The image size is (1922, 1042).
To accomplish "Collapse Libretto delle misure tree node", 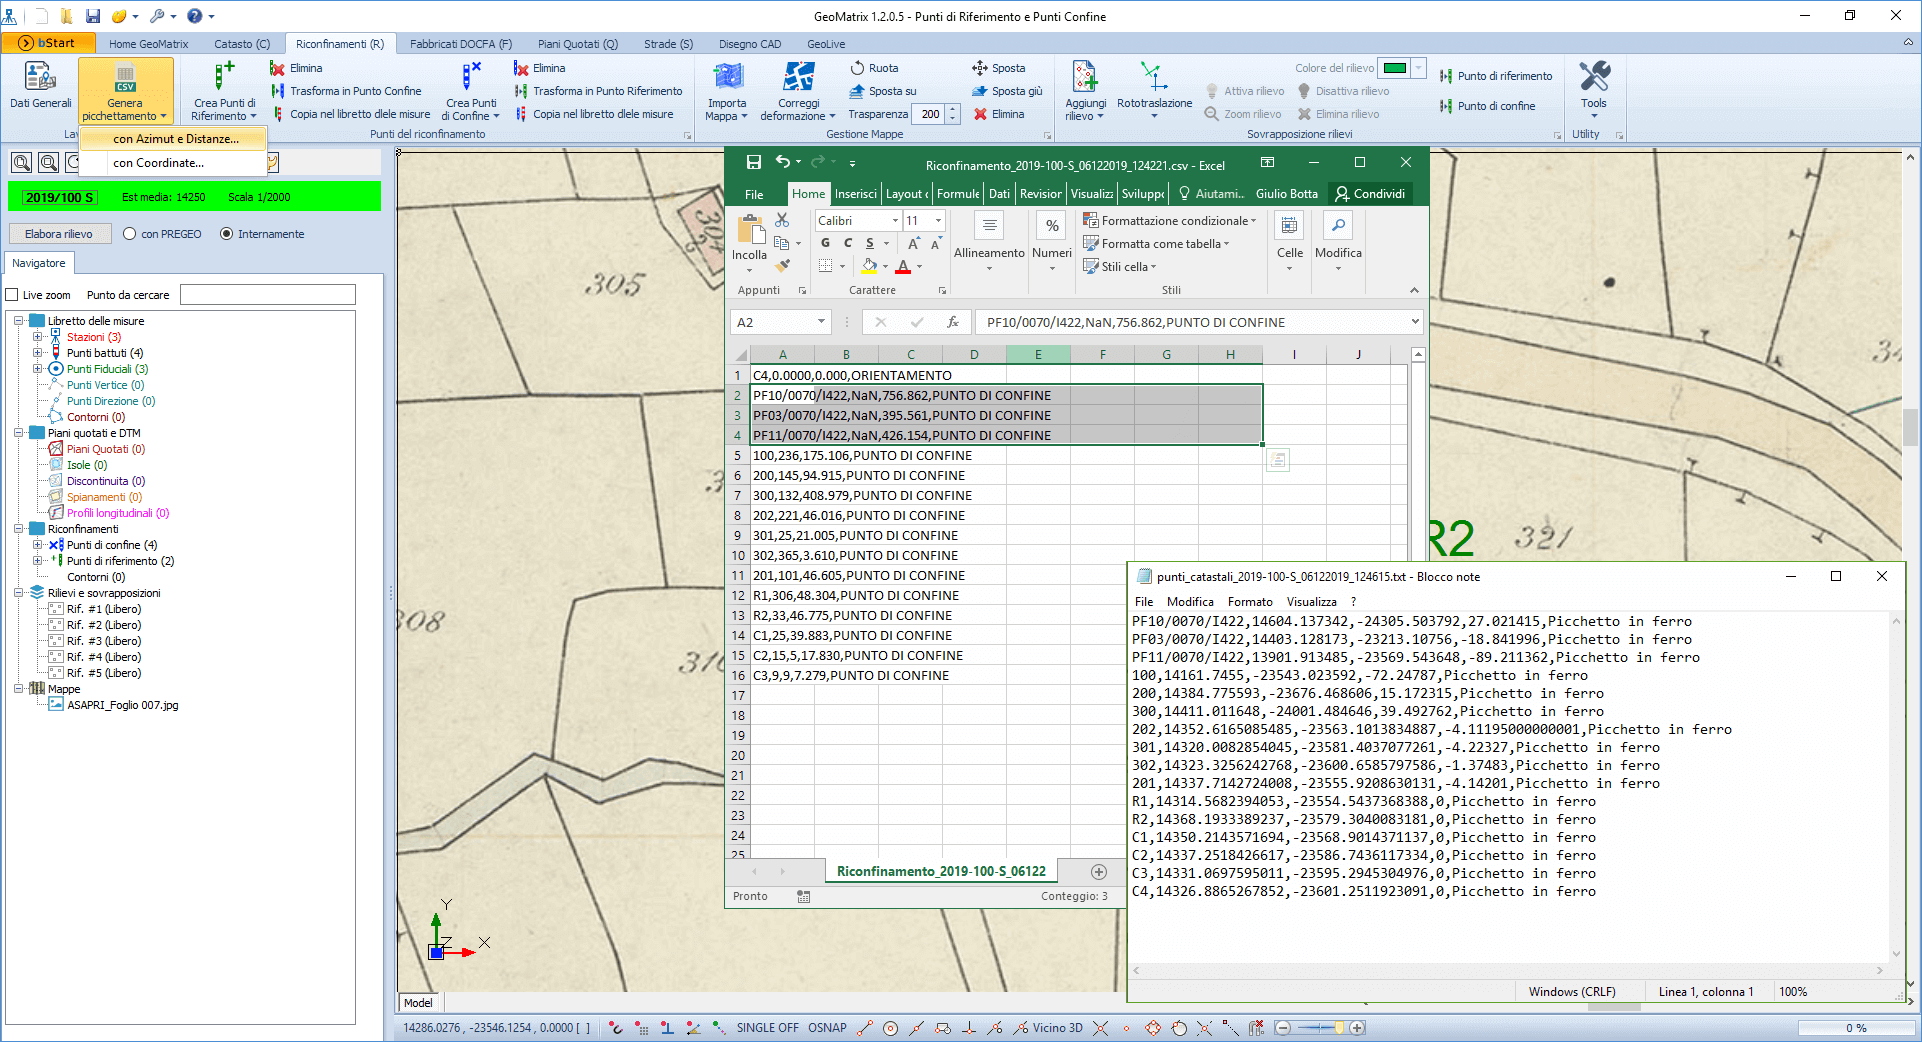I will [x=18, y=321].
